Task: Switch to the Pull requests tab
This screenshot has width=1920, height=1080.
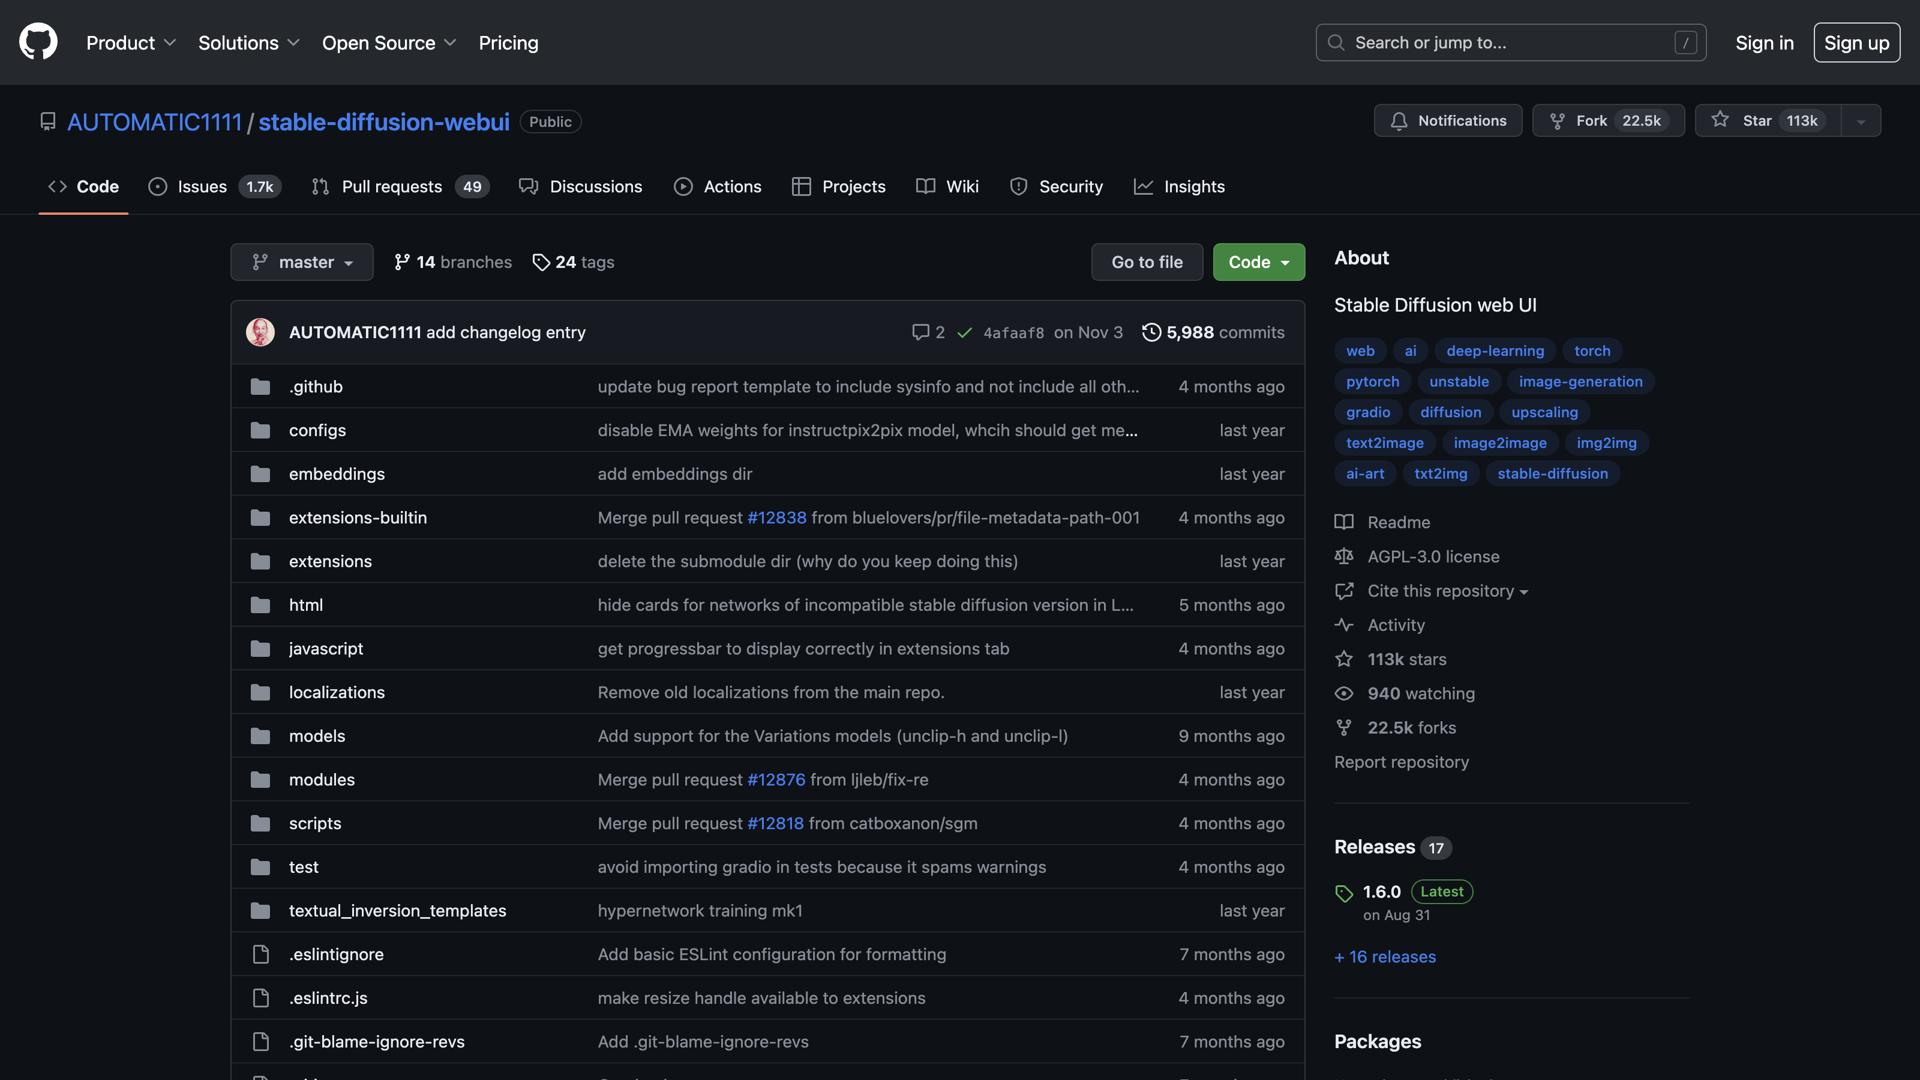Action: [x=390, y=186]
